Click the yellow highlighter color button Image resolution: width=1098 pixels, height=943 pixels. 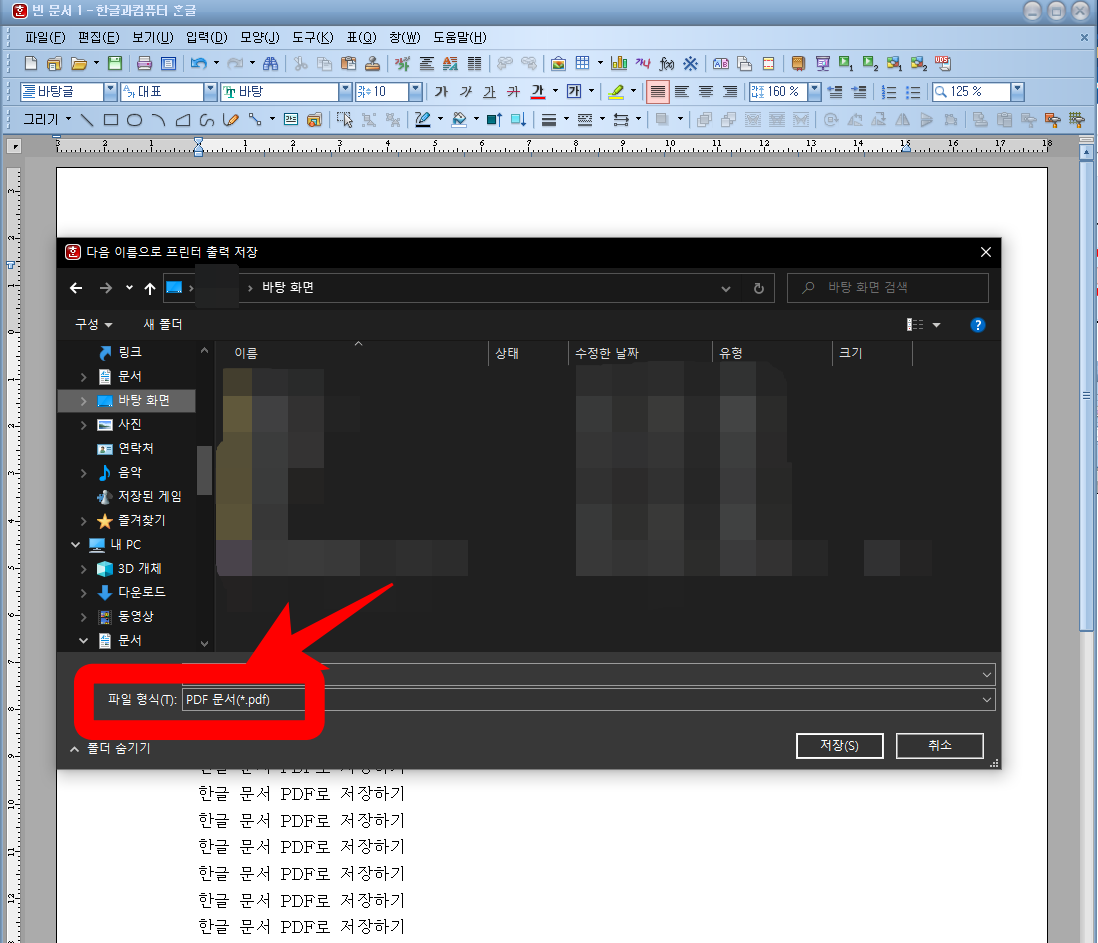click(616, 92)
